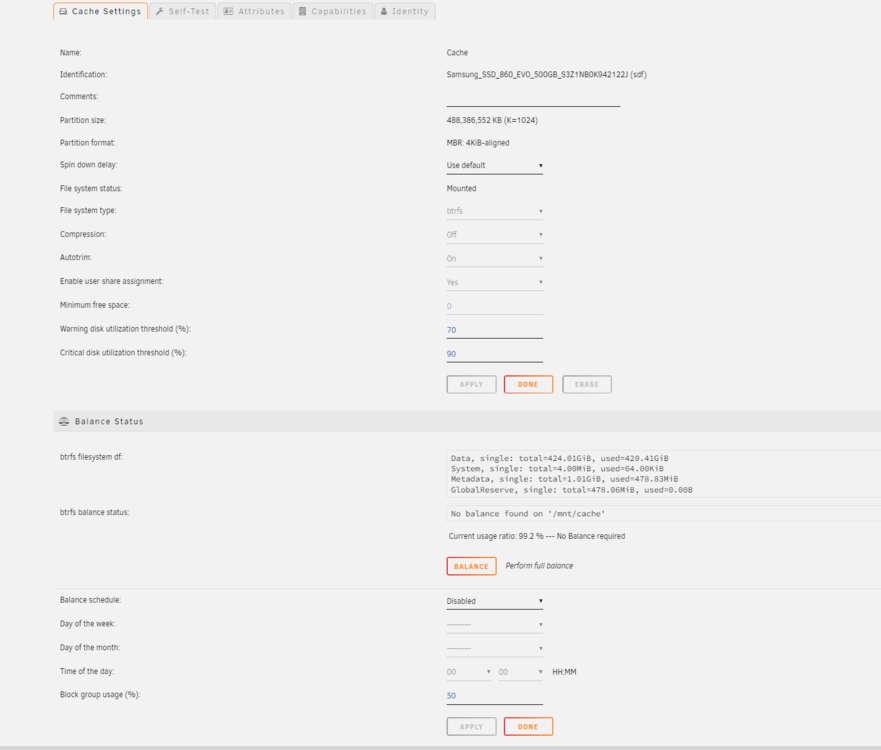This screenshot has height=750, width=881.
Task: Click the Samsung_SSD_860_EVO identification text
Action: coord(546,75)
